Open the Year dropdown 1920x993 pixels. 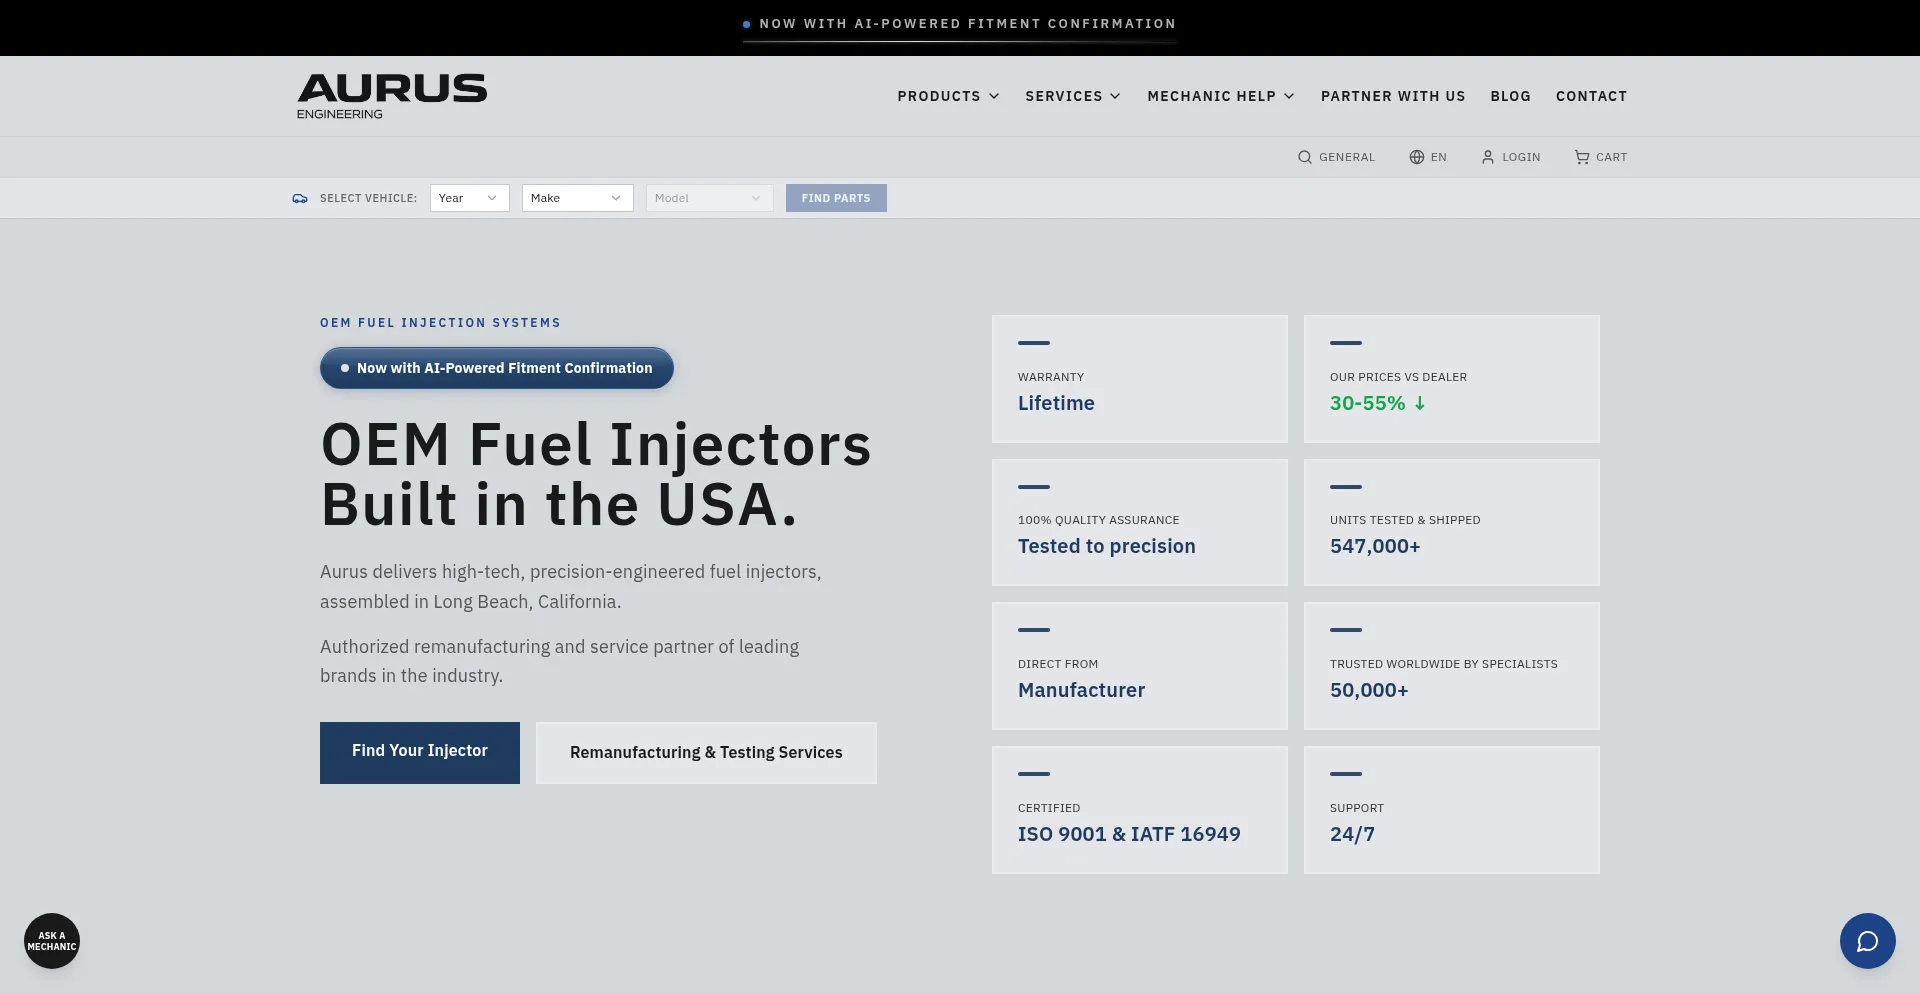[470, 198]
